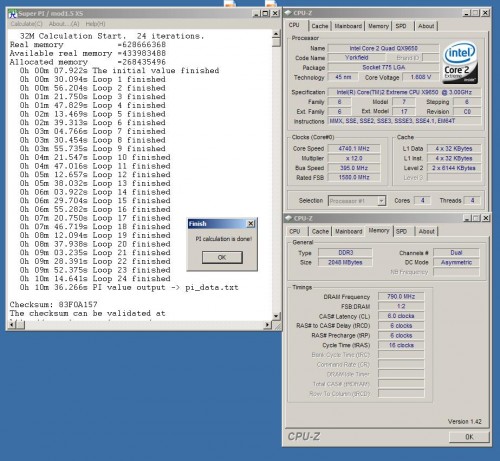This screenshot has height=461, width=500.
Task: Switch to Mainboard tab in upper CPU-Z window
Action: (x=348, y=26)
